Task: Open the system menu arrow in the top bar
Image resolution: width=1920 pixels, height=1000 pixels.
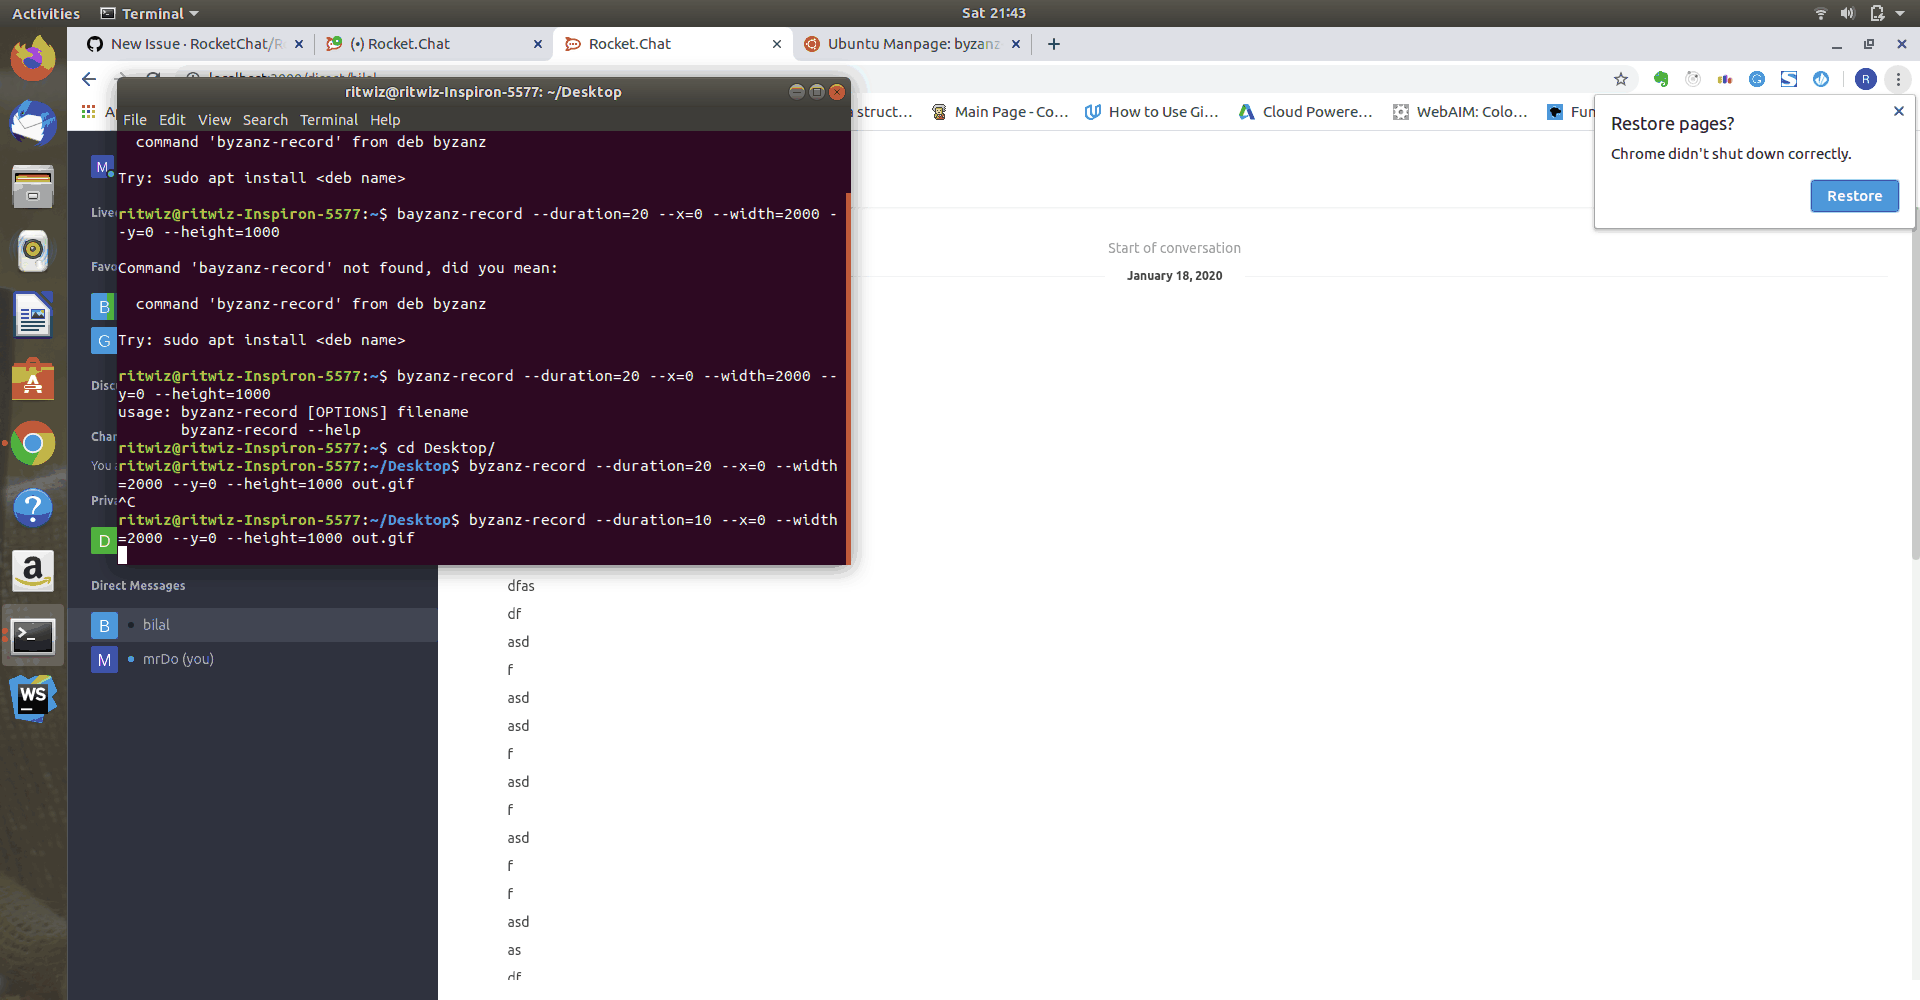Action: pos(1900,13)
